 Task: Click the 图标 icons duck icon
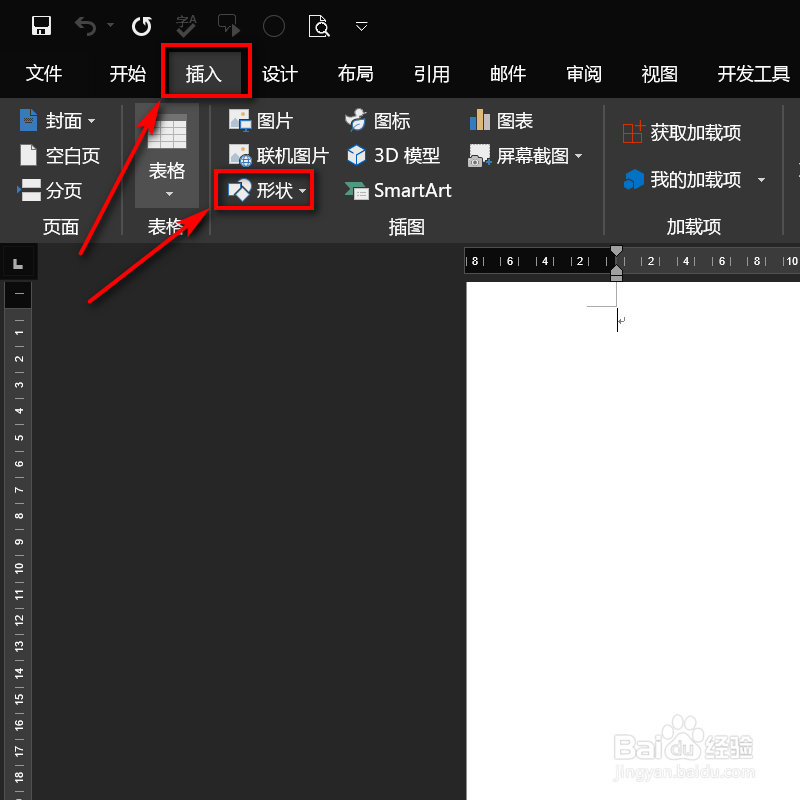(356, 120)
